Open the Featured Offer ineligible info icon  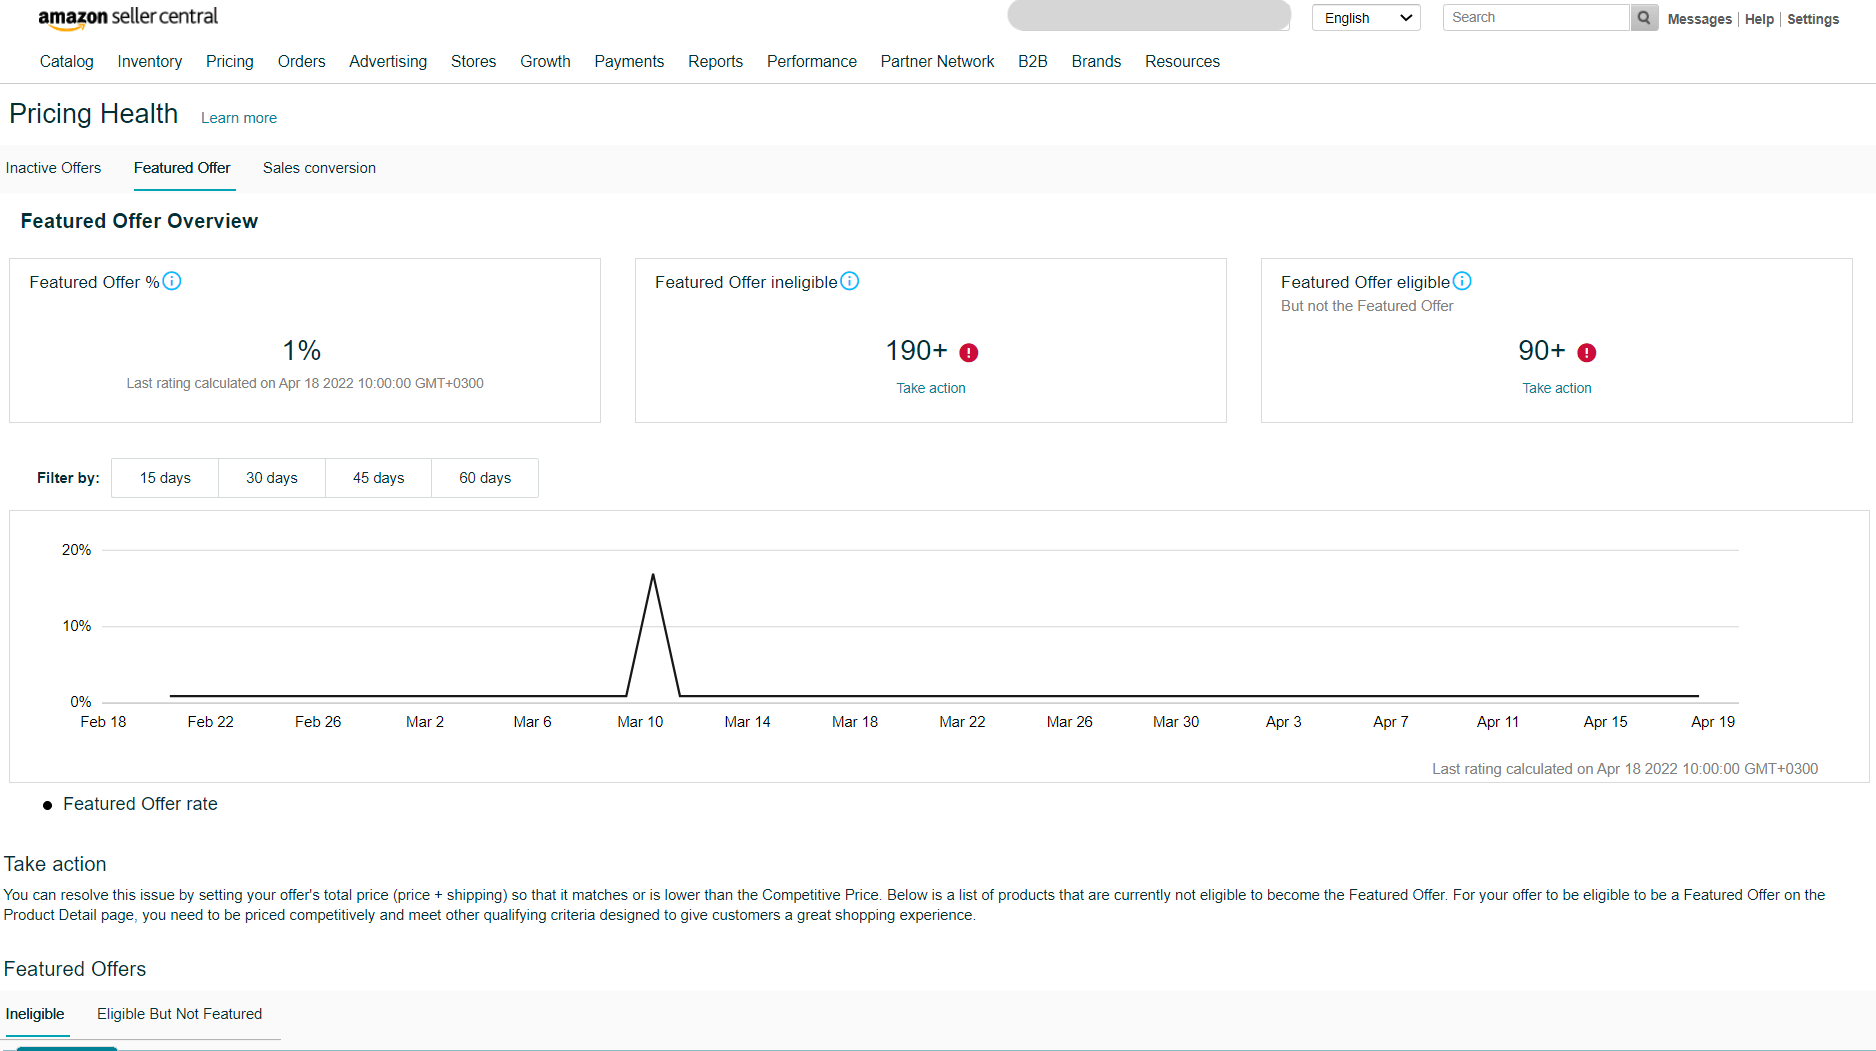pos(850,281)
